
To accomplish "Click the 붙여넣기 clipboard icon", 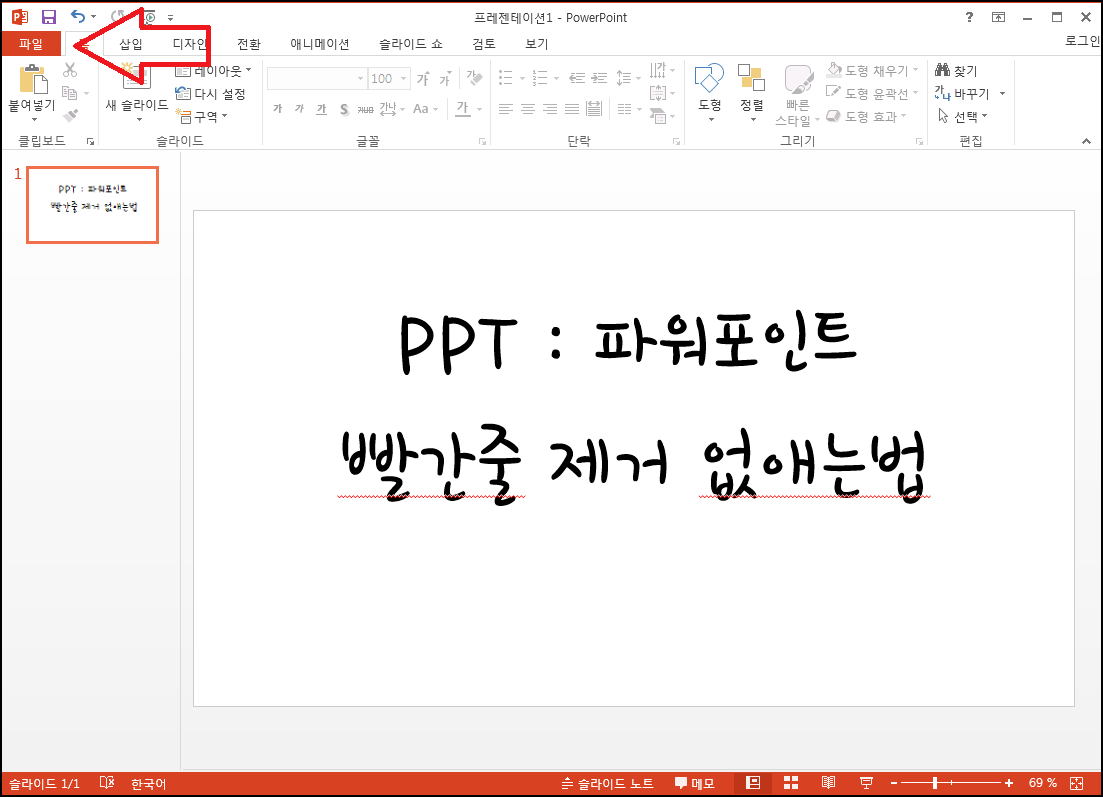I will (32, 78).
